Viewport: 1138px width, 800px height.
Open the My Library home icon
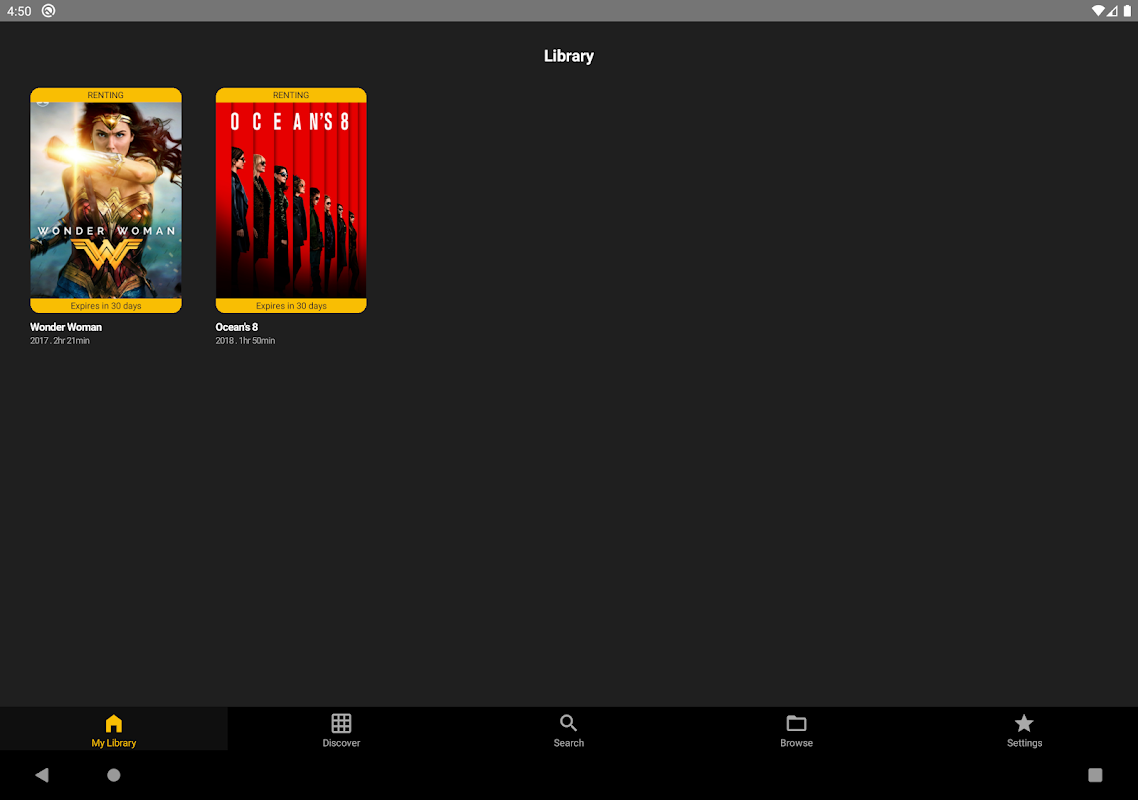[114, 723]
